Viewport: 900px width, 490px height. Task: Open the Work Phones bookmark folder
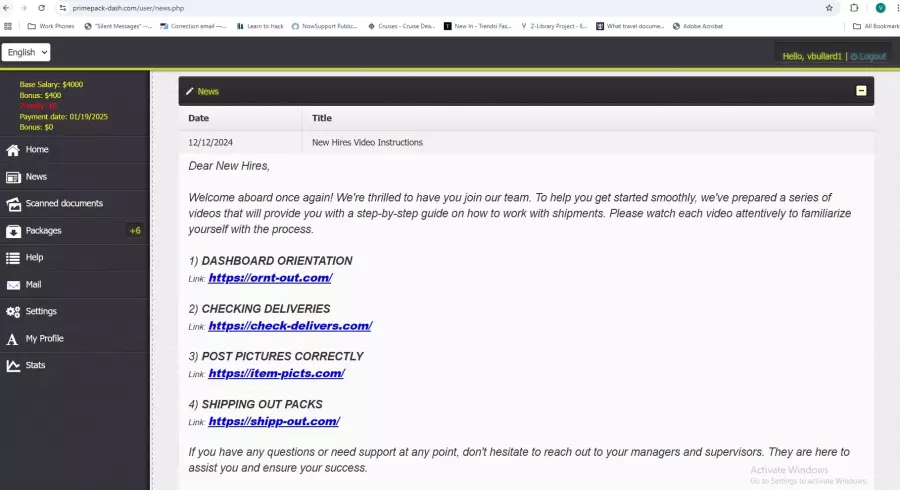click(51, 26)
